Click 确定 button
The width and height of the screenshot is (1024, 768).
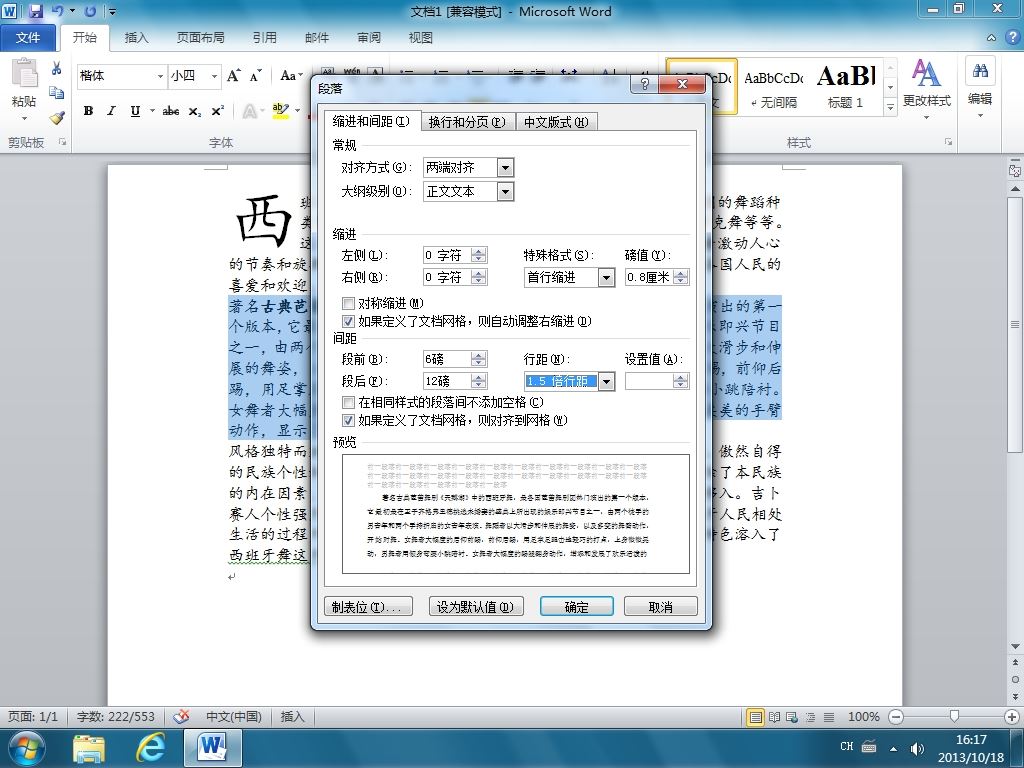pos(577,607)
